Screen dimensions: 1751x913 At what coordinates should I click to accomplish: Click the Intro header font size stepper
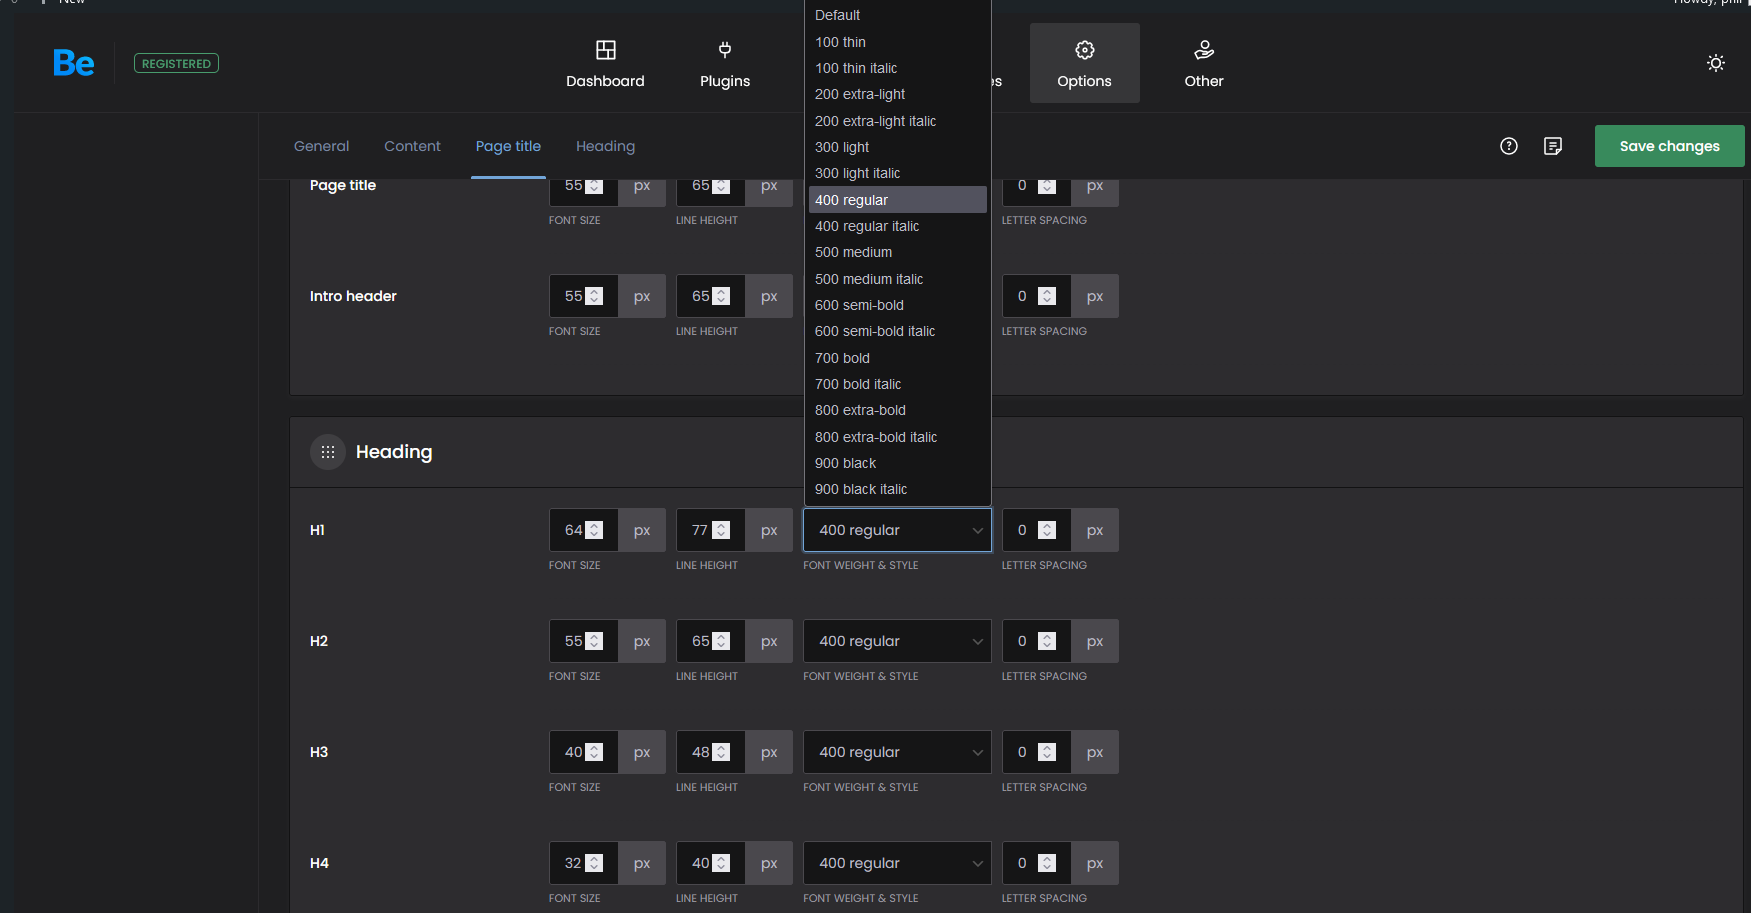[x=594, y=296]
